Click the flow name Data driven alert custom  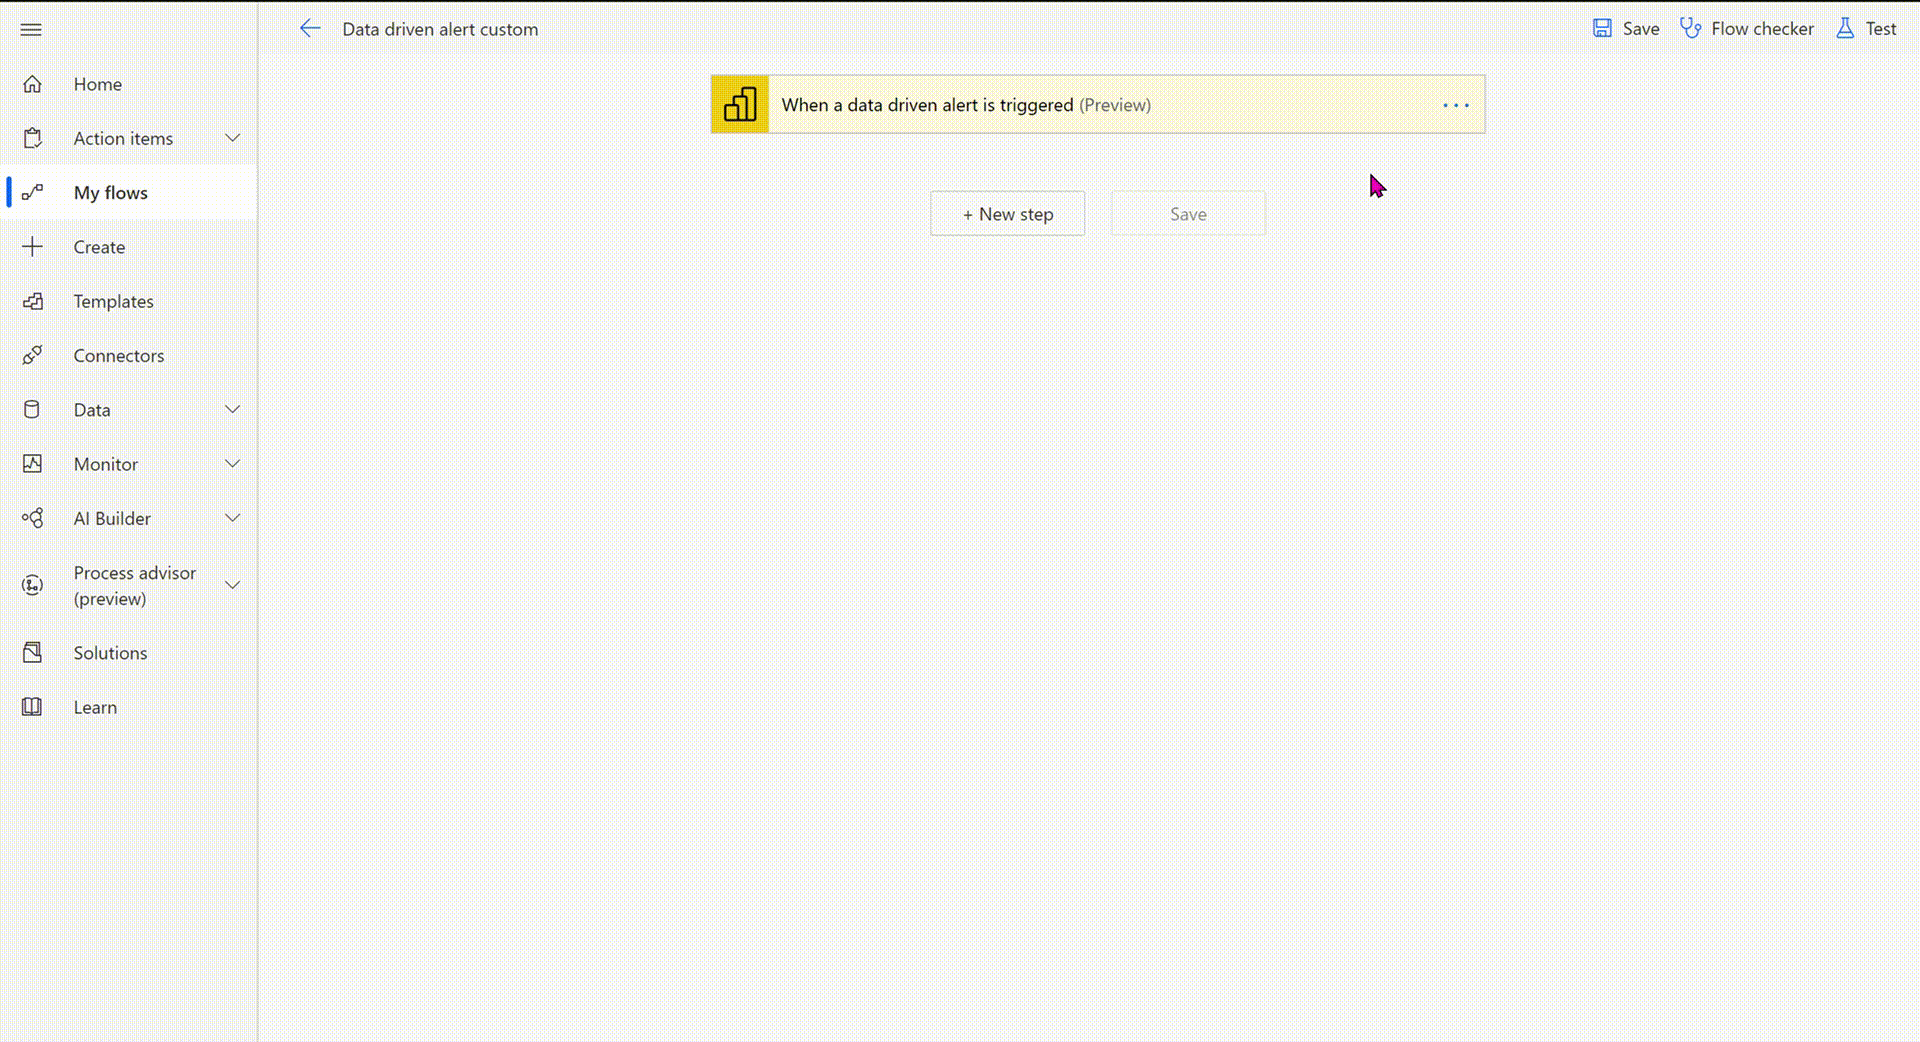click(x=440, y=29)
